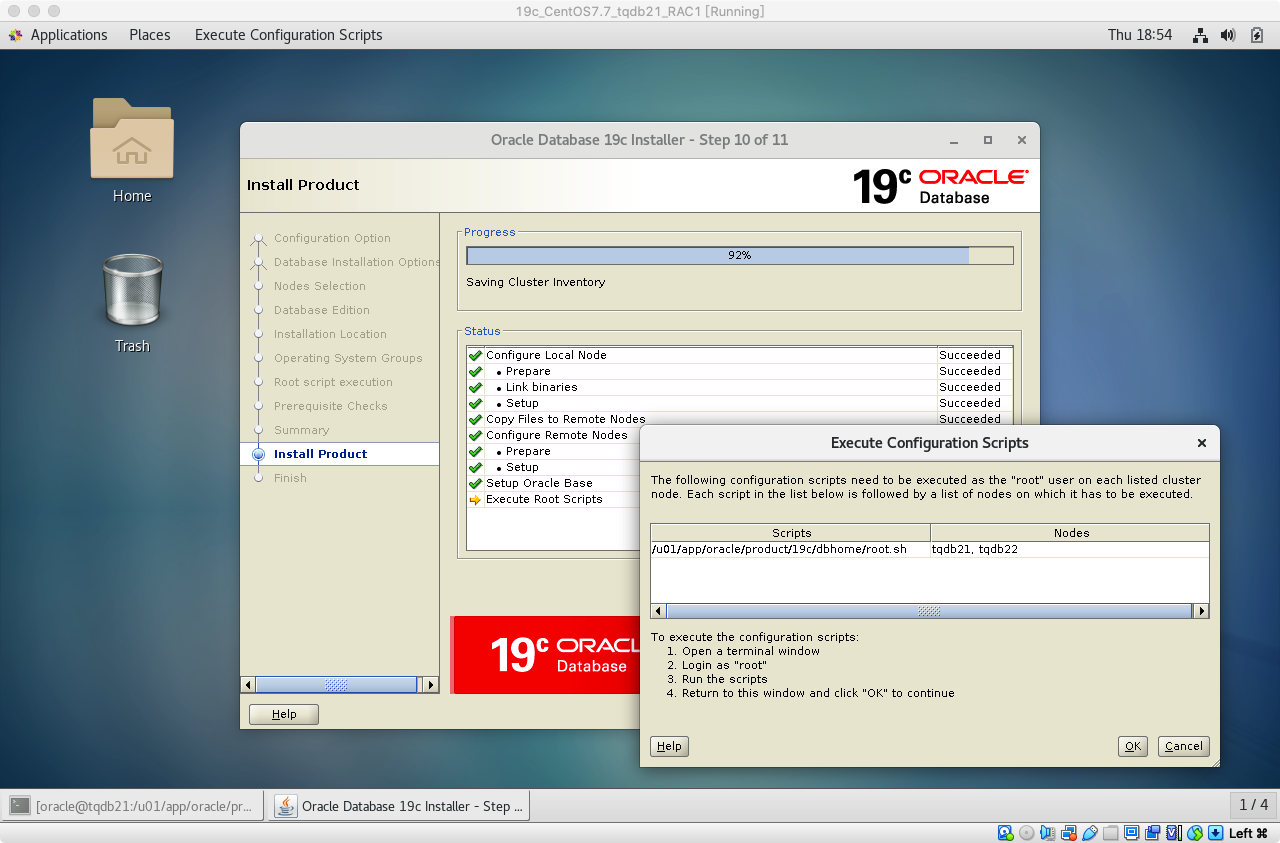Select the Configuration Option step

click(x=332, y=238)
